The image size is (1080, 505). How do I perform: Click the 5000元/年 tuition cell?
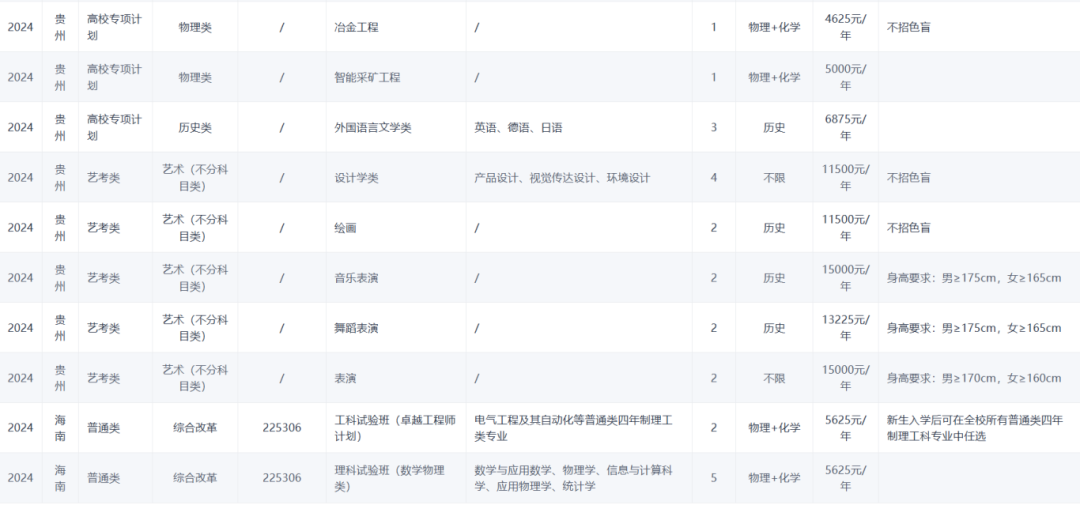tap(845, 78)
